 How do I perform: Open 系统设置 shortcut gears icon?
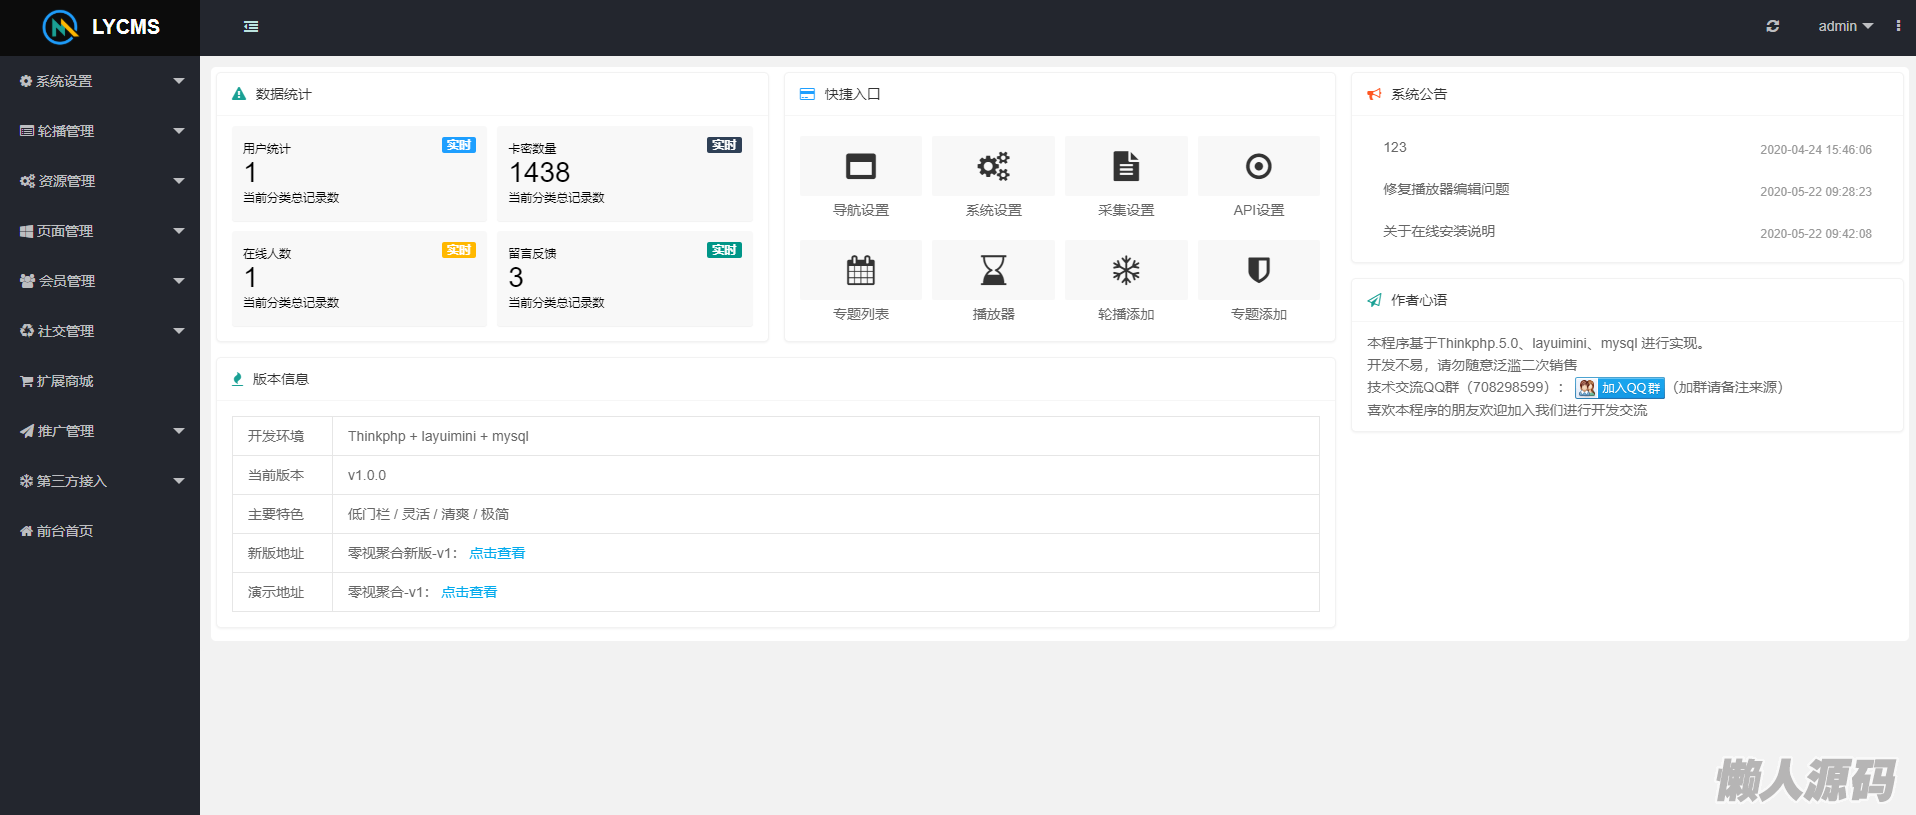coord(993,166)
